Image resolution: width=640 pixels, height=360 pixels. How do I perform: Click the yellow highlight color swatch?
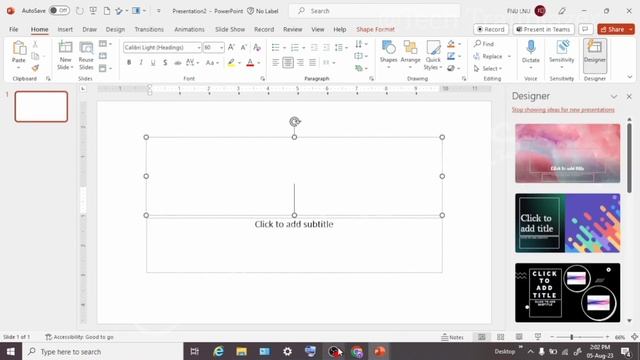[x=231, y=63]
